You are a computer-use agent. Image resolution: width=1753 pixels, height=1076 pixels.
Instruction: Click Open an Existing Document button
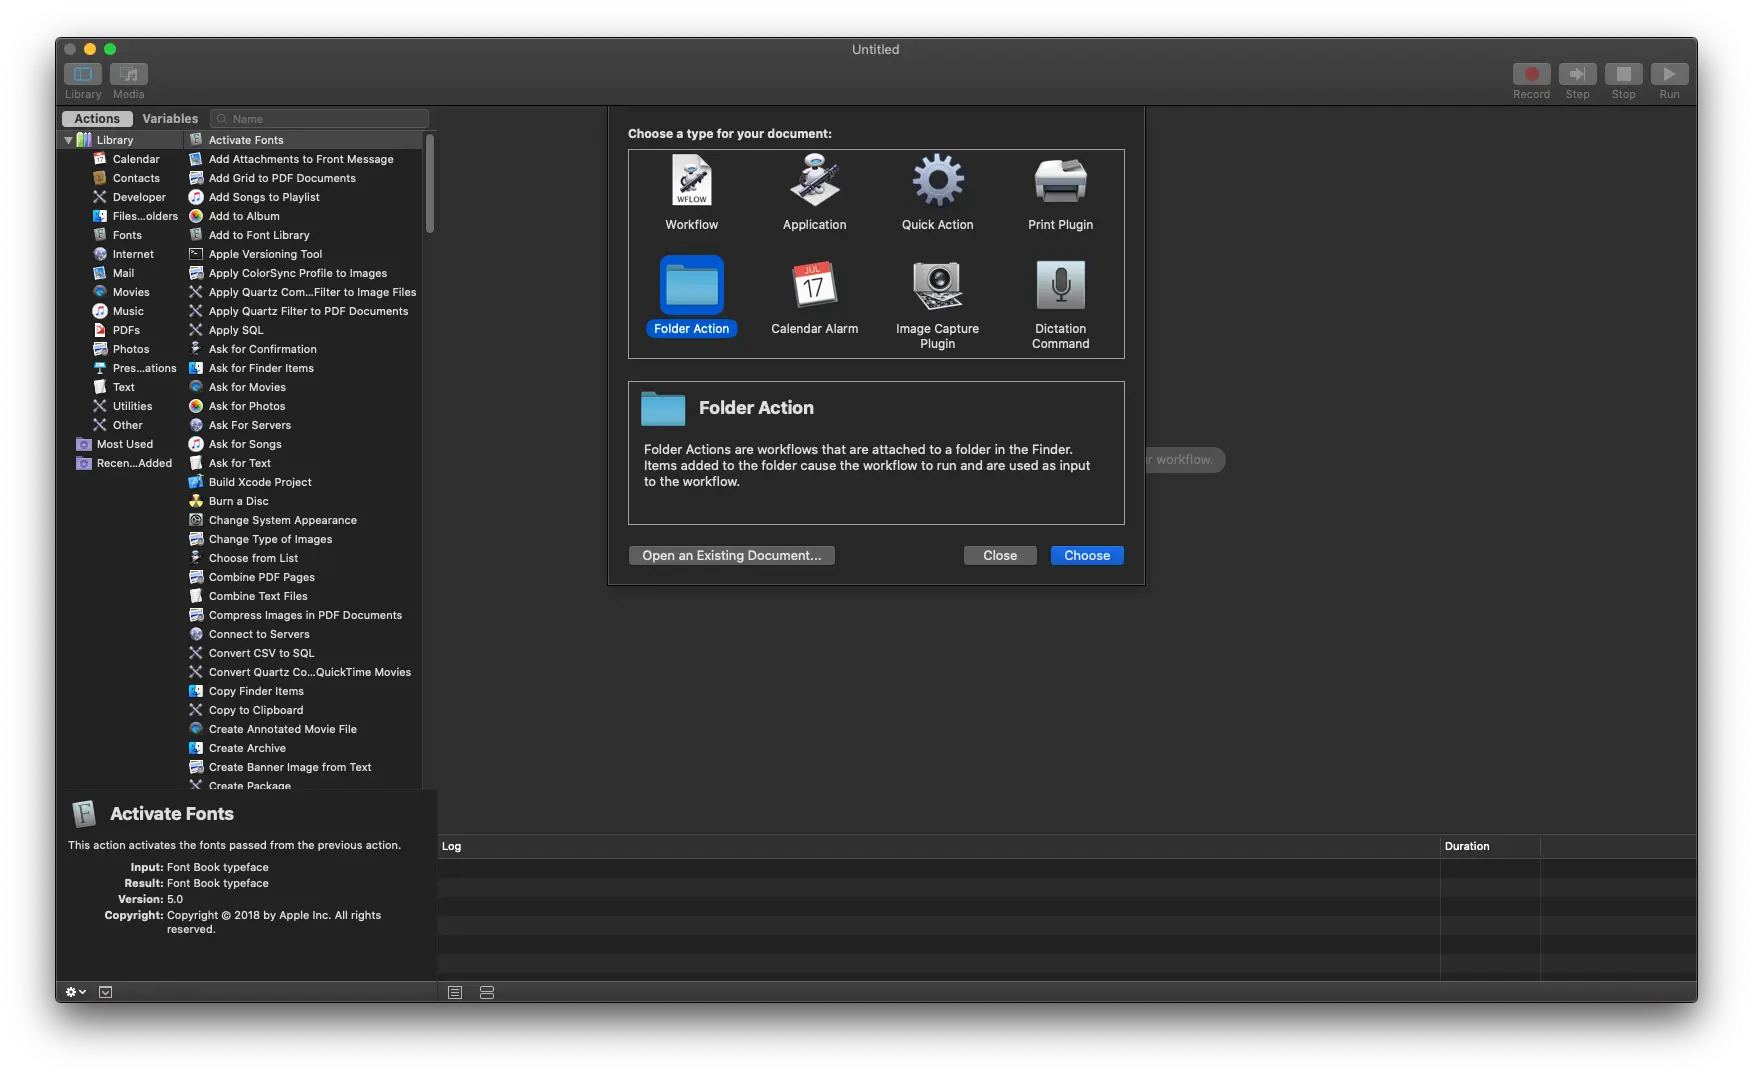pyautogui.click(x=732, y=555)
